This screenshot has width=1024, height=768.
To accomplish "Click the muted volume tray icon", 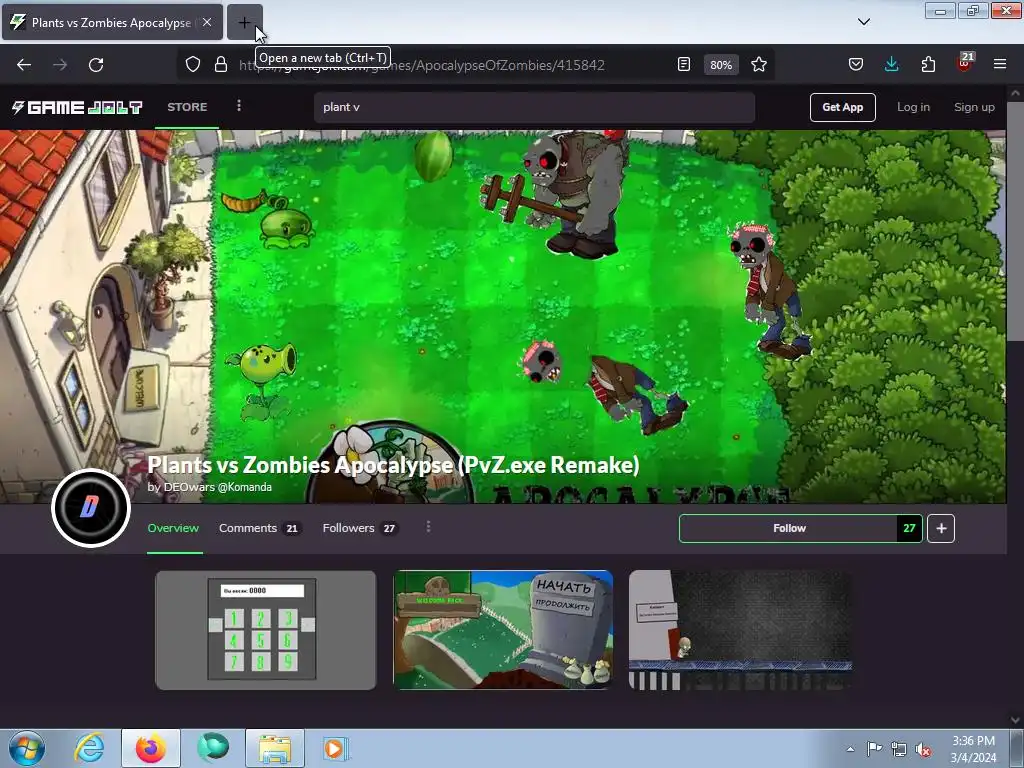I will [923, 749].
